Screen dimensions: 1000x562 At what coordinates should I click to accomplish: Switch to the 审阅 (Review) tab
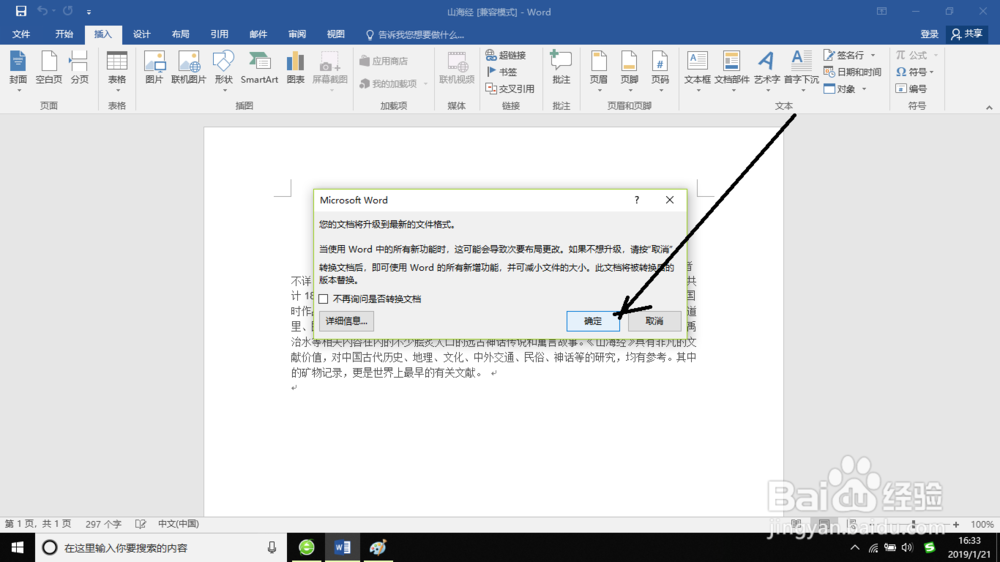(297, 34)
